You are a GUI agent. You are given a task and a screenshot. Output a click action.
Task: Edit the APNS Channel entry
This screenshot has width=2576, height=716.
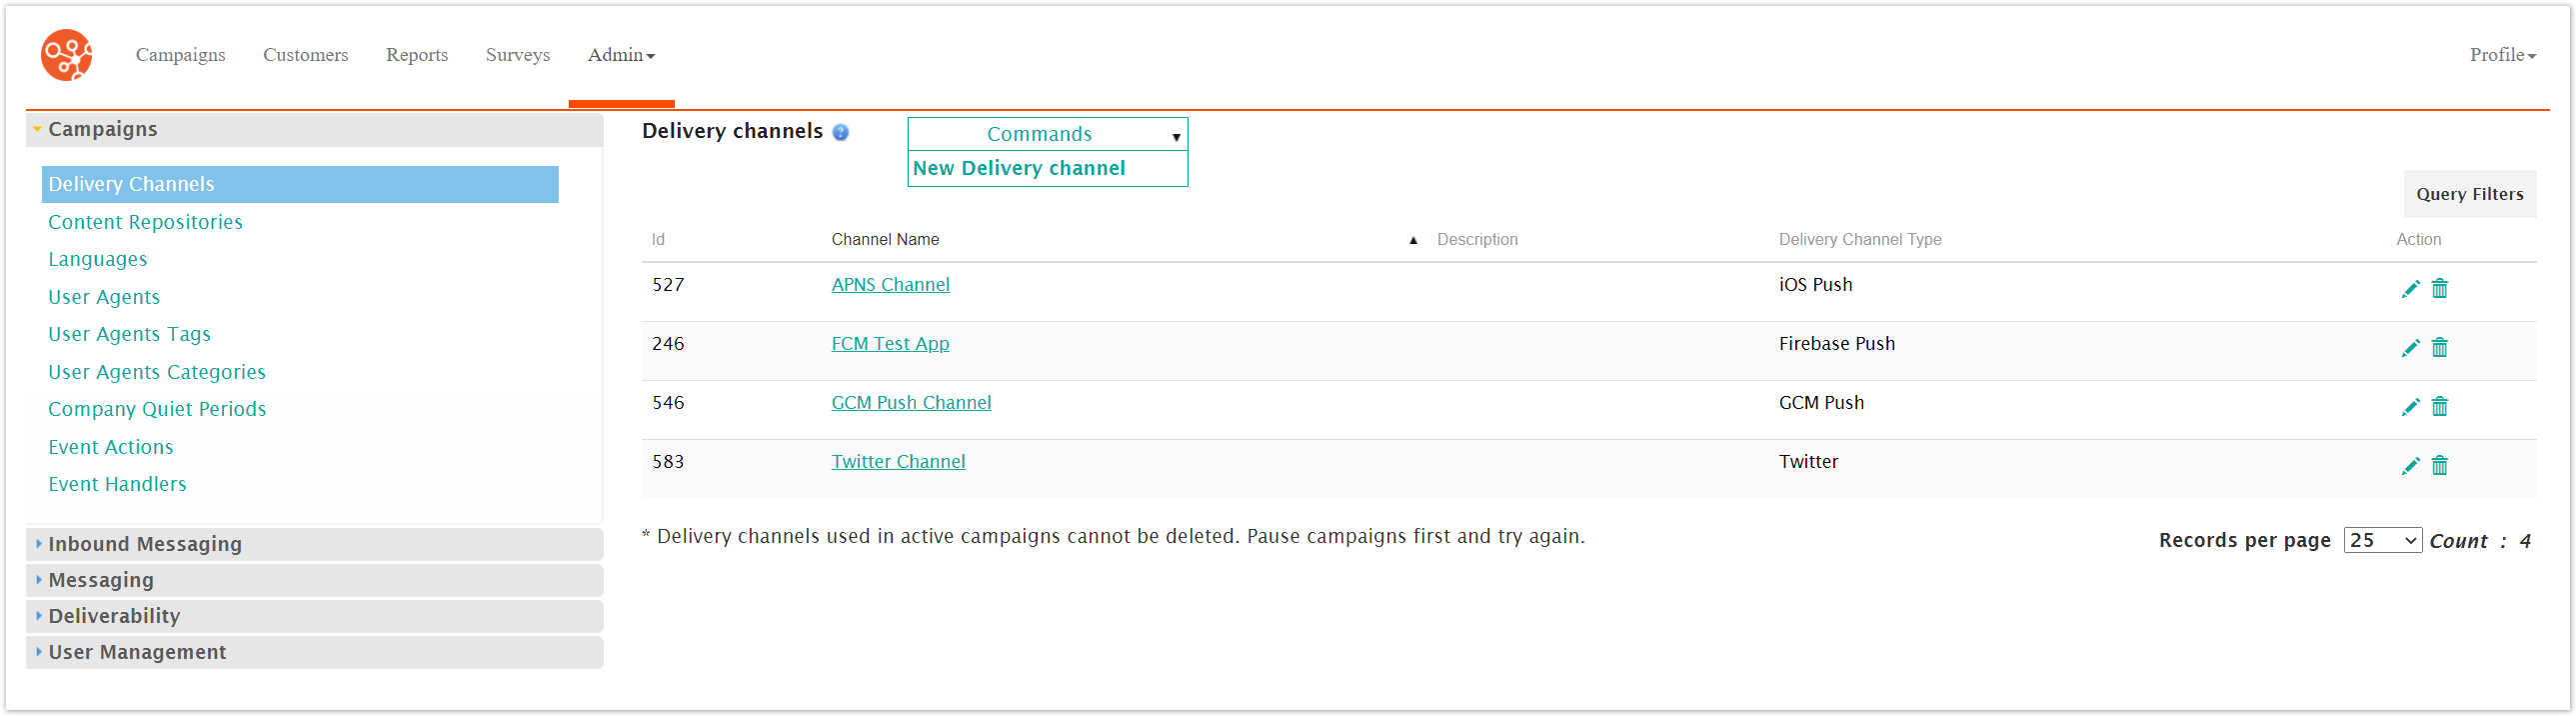tap(2411, 288)
